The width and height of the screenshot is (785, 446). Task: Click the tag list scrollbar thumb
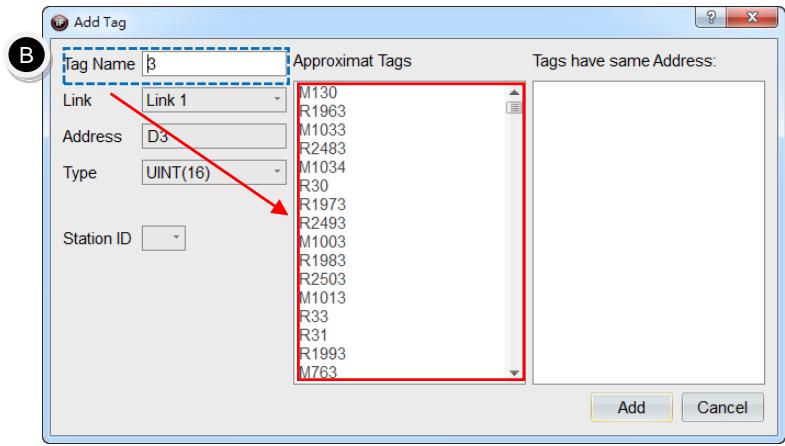[x=514, y=108]
